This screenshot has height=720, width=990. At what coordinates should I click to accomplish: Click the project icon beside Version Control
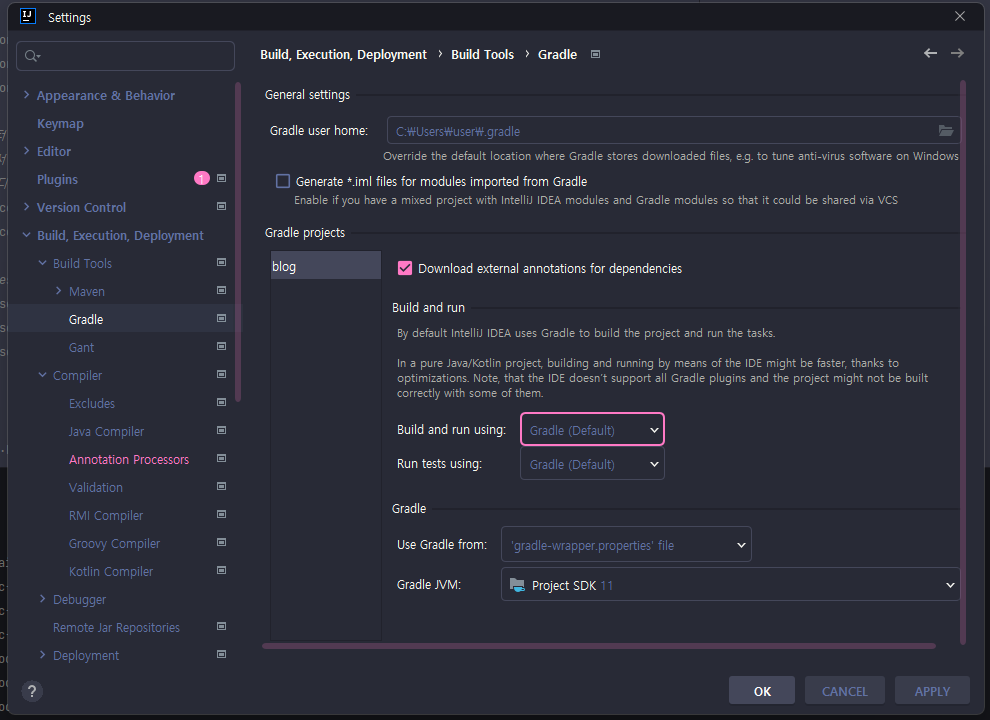coord(222,206)
